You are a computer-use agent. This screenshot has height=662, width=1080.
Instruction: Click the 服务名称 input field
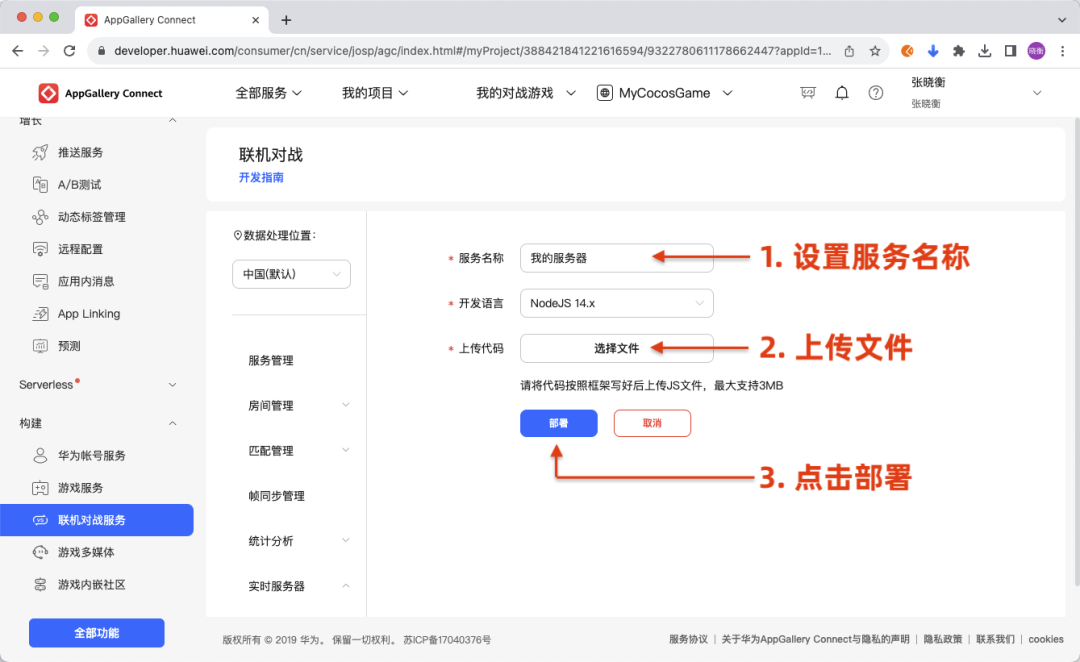tap(616, 258)
